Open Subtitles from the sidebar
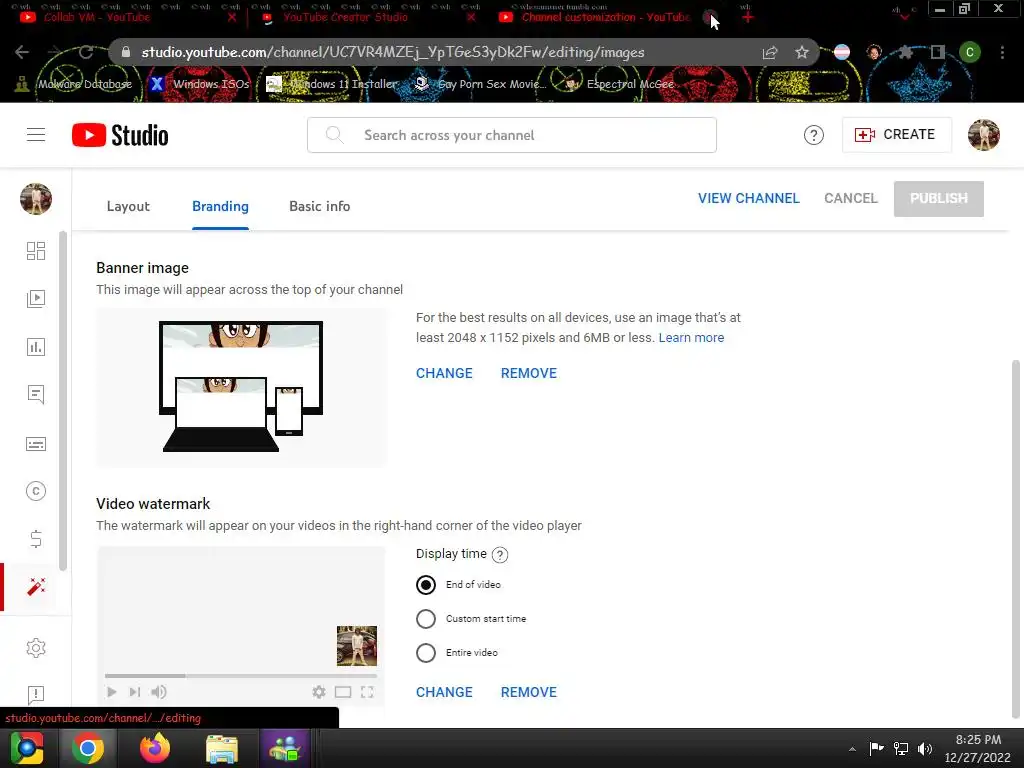The height and width of the screenshot is (768, 1024). [x=36, y=444]
